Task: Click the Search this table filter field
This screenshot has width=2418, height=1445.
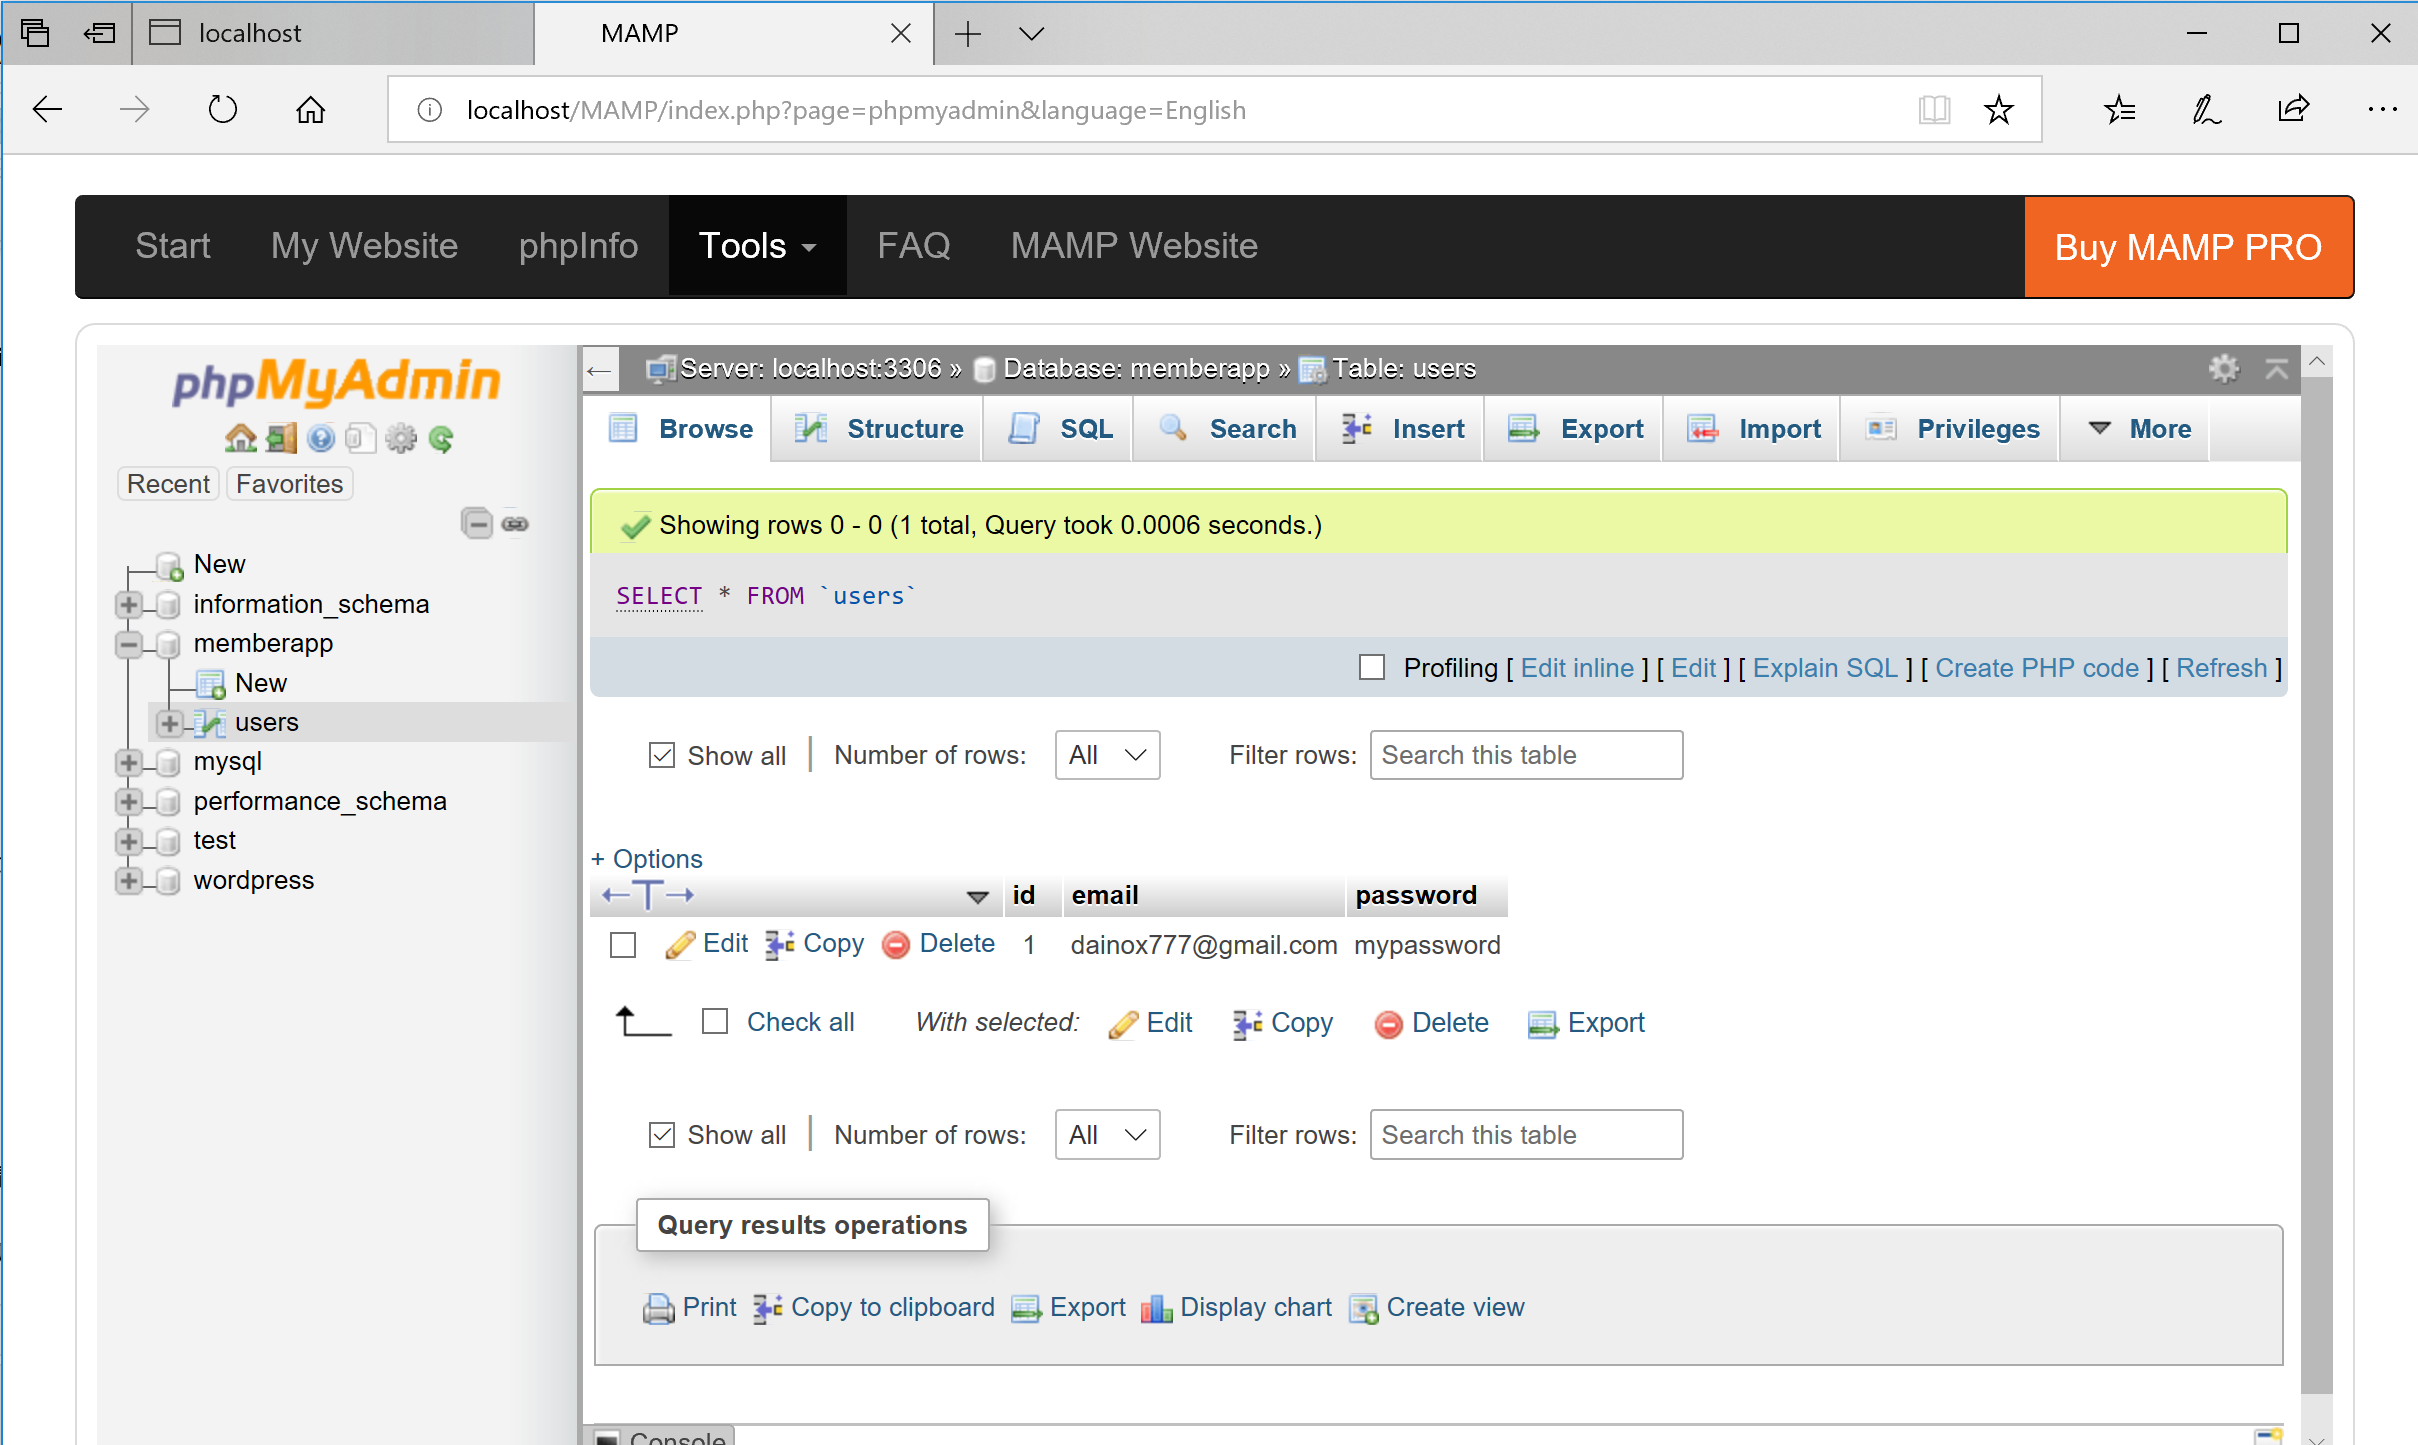Action: tap(1525, 755)
